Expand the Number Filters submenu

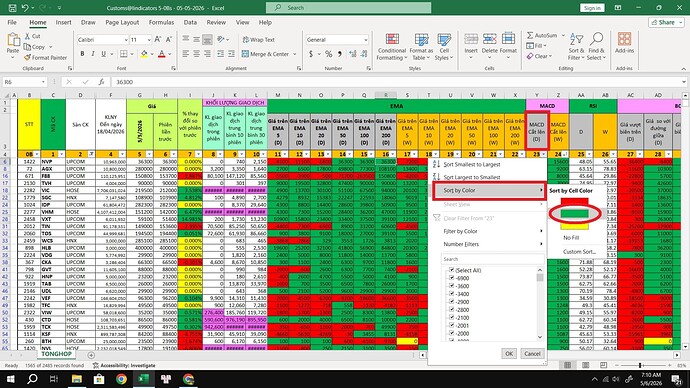point(488,244)
